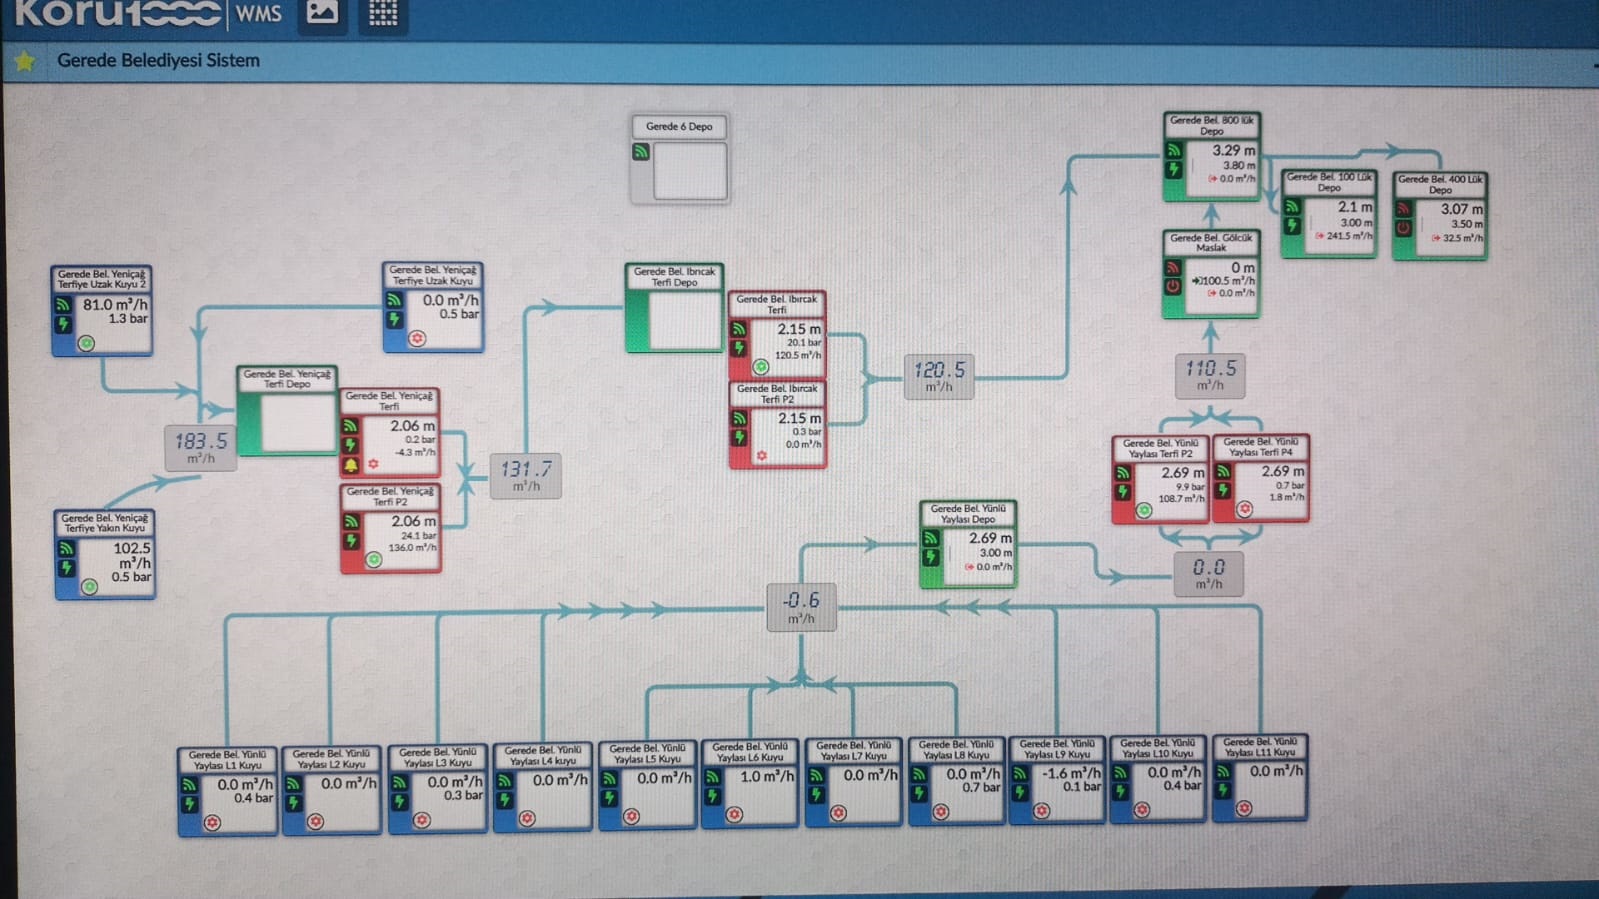Click signal icon on 800 lük Depo card
1599x899 pixels.
pos(1174,150)
